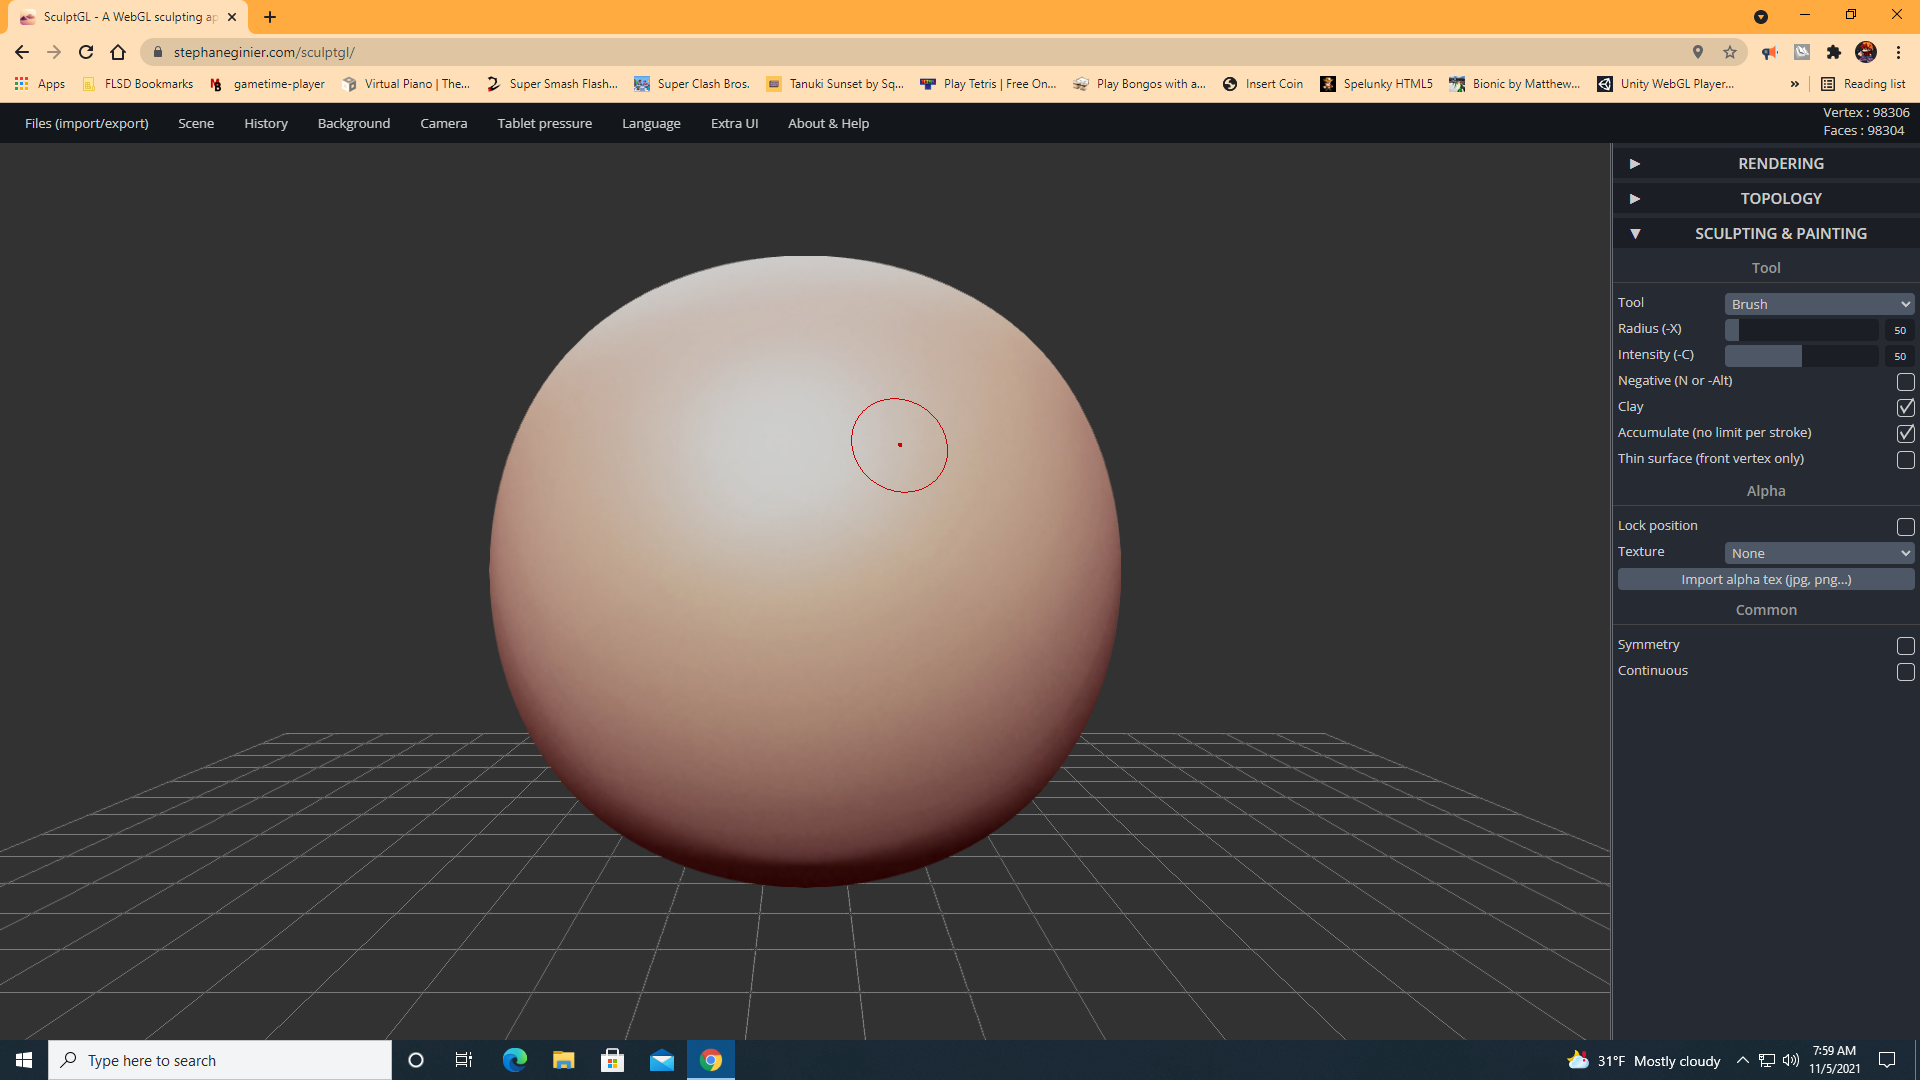Image resolution: width=1920 pixels, height=1080 pixels.
Task: Open Tanuki Sunset bookmark
Action: pos(835,84)
